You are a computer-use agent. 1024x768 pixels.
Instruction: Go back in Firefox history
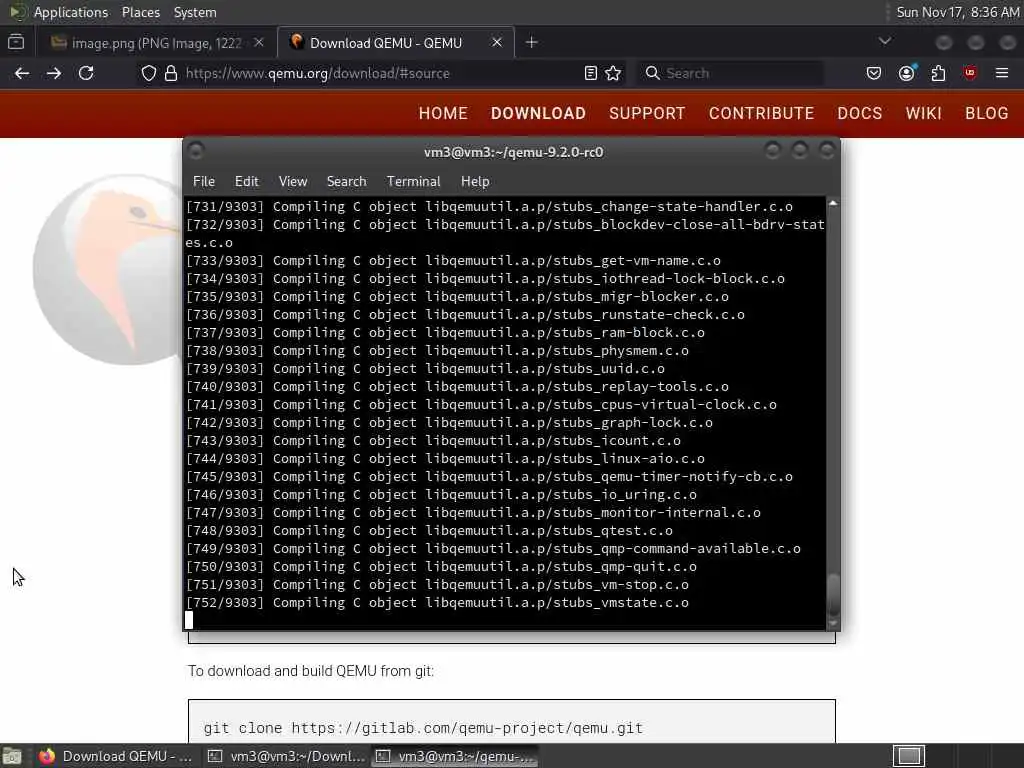coord(22,73)
